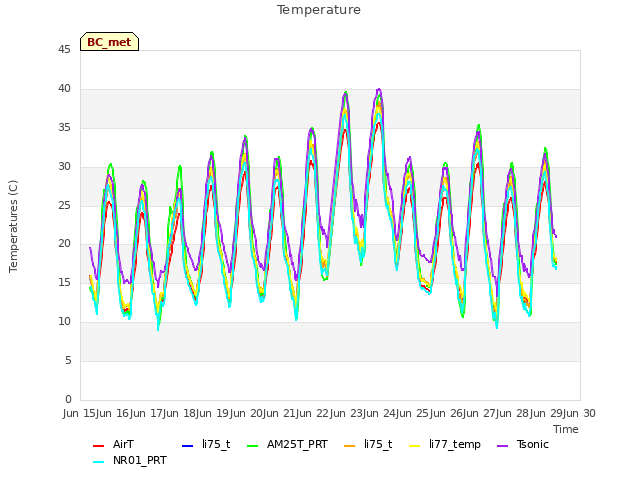The width and height of the screenshot is (640, 480).
Task: Click the red AirT legend swatch
Action: click(98, 446)
